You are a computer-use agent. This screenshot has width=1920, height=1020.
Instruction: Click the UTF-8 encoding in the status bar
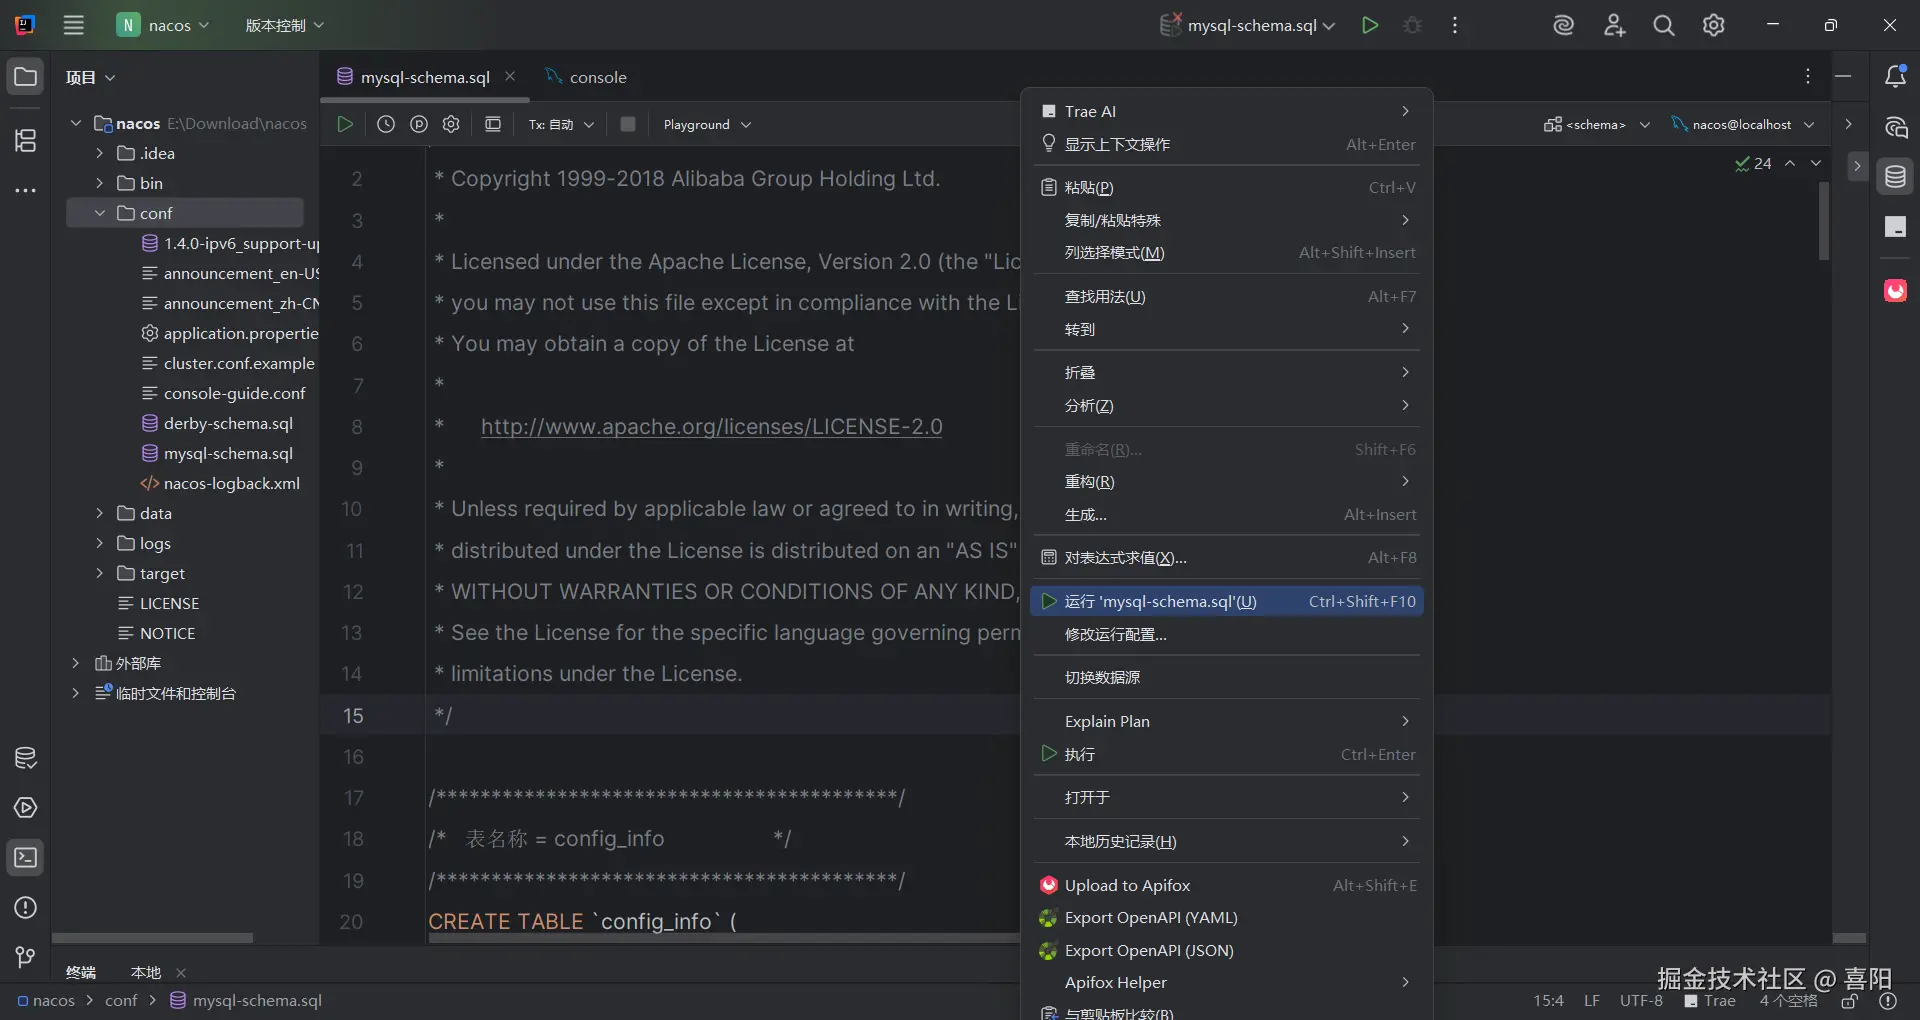(x=1641, y=1001)
